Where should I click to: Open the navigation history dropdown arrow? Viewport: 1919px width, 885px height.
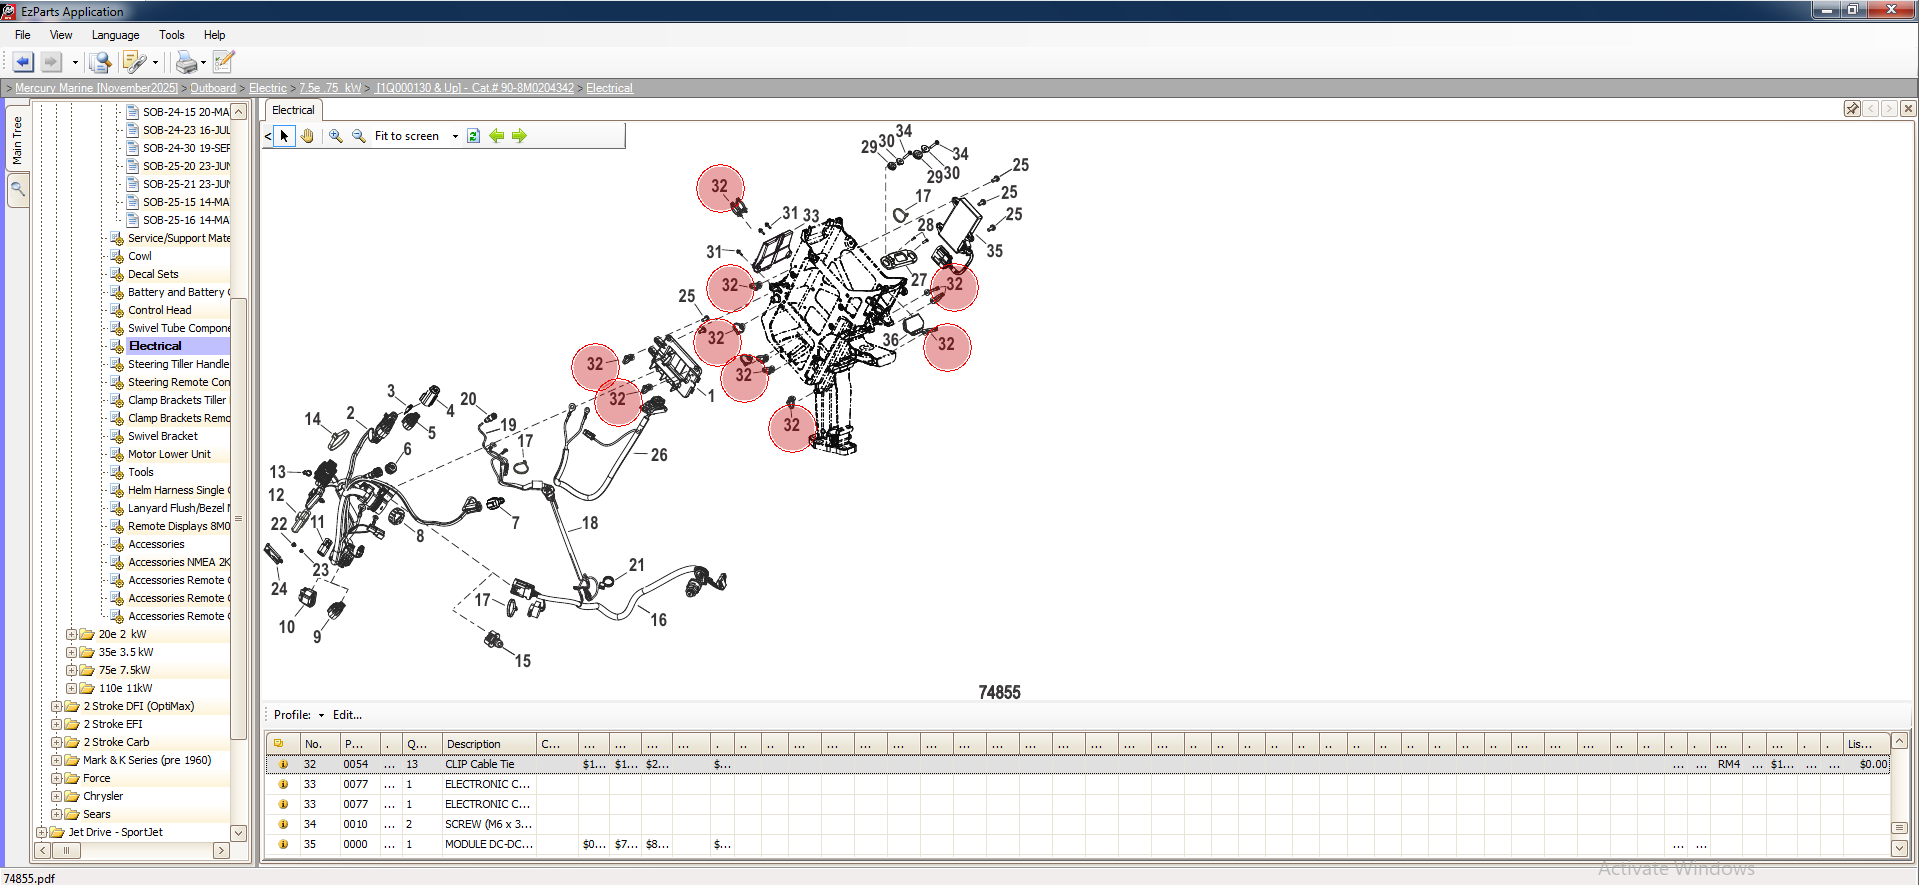(75, 63)
